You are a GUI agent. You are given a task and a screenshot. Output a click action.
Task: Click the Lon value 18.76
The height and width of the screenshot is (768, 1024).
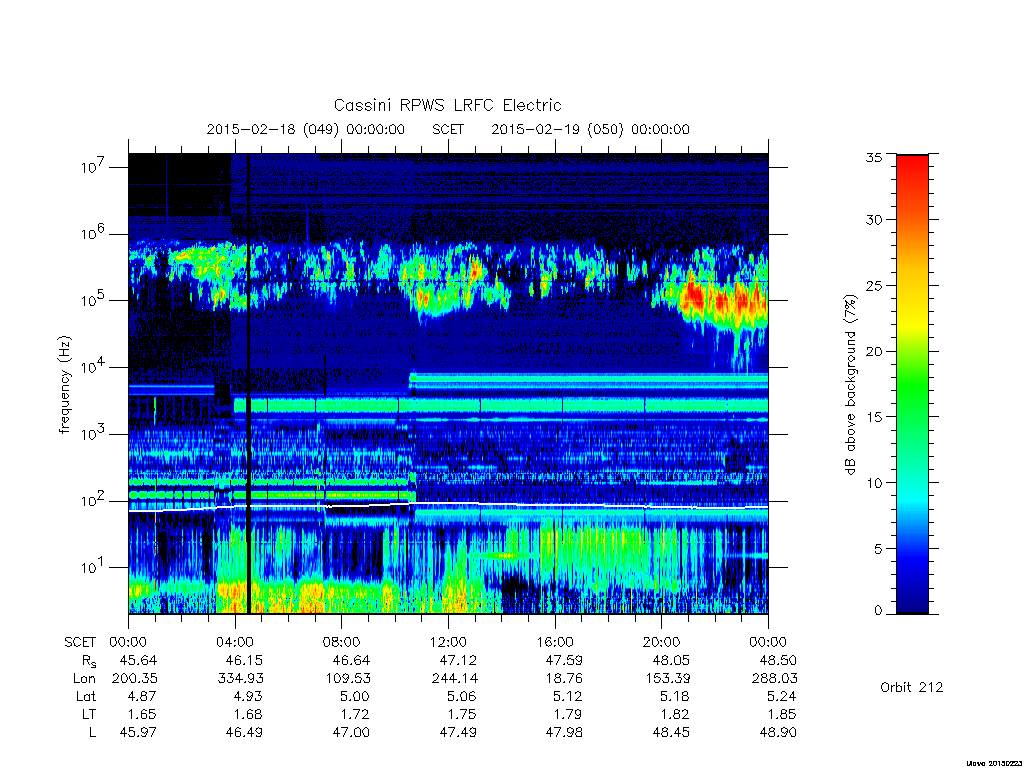tap(565, 679)
